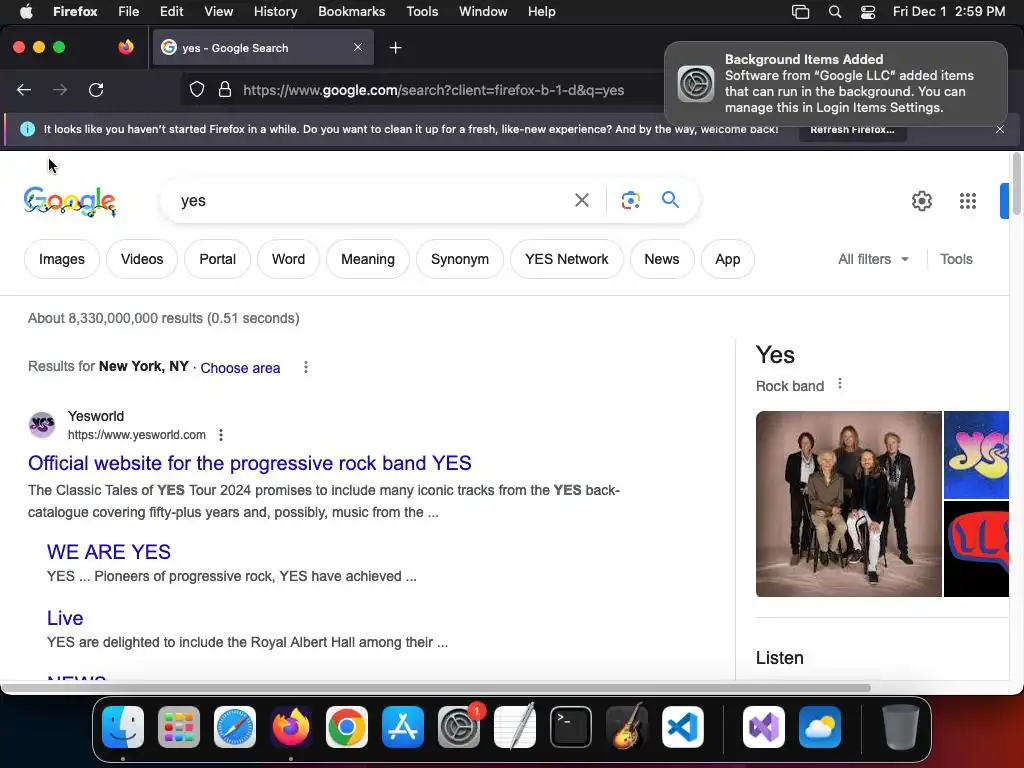Open the Bookmarks menu
Image resolution: width=1024 pixels, height=768 pixels.
(x=351, y=12)
